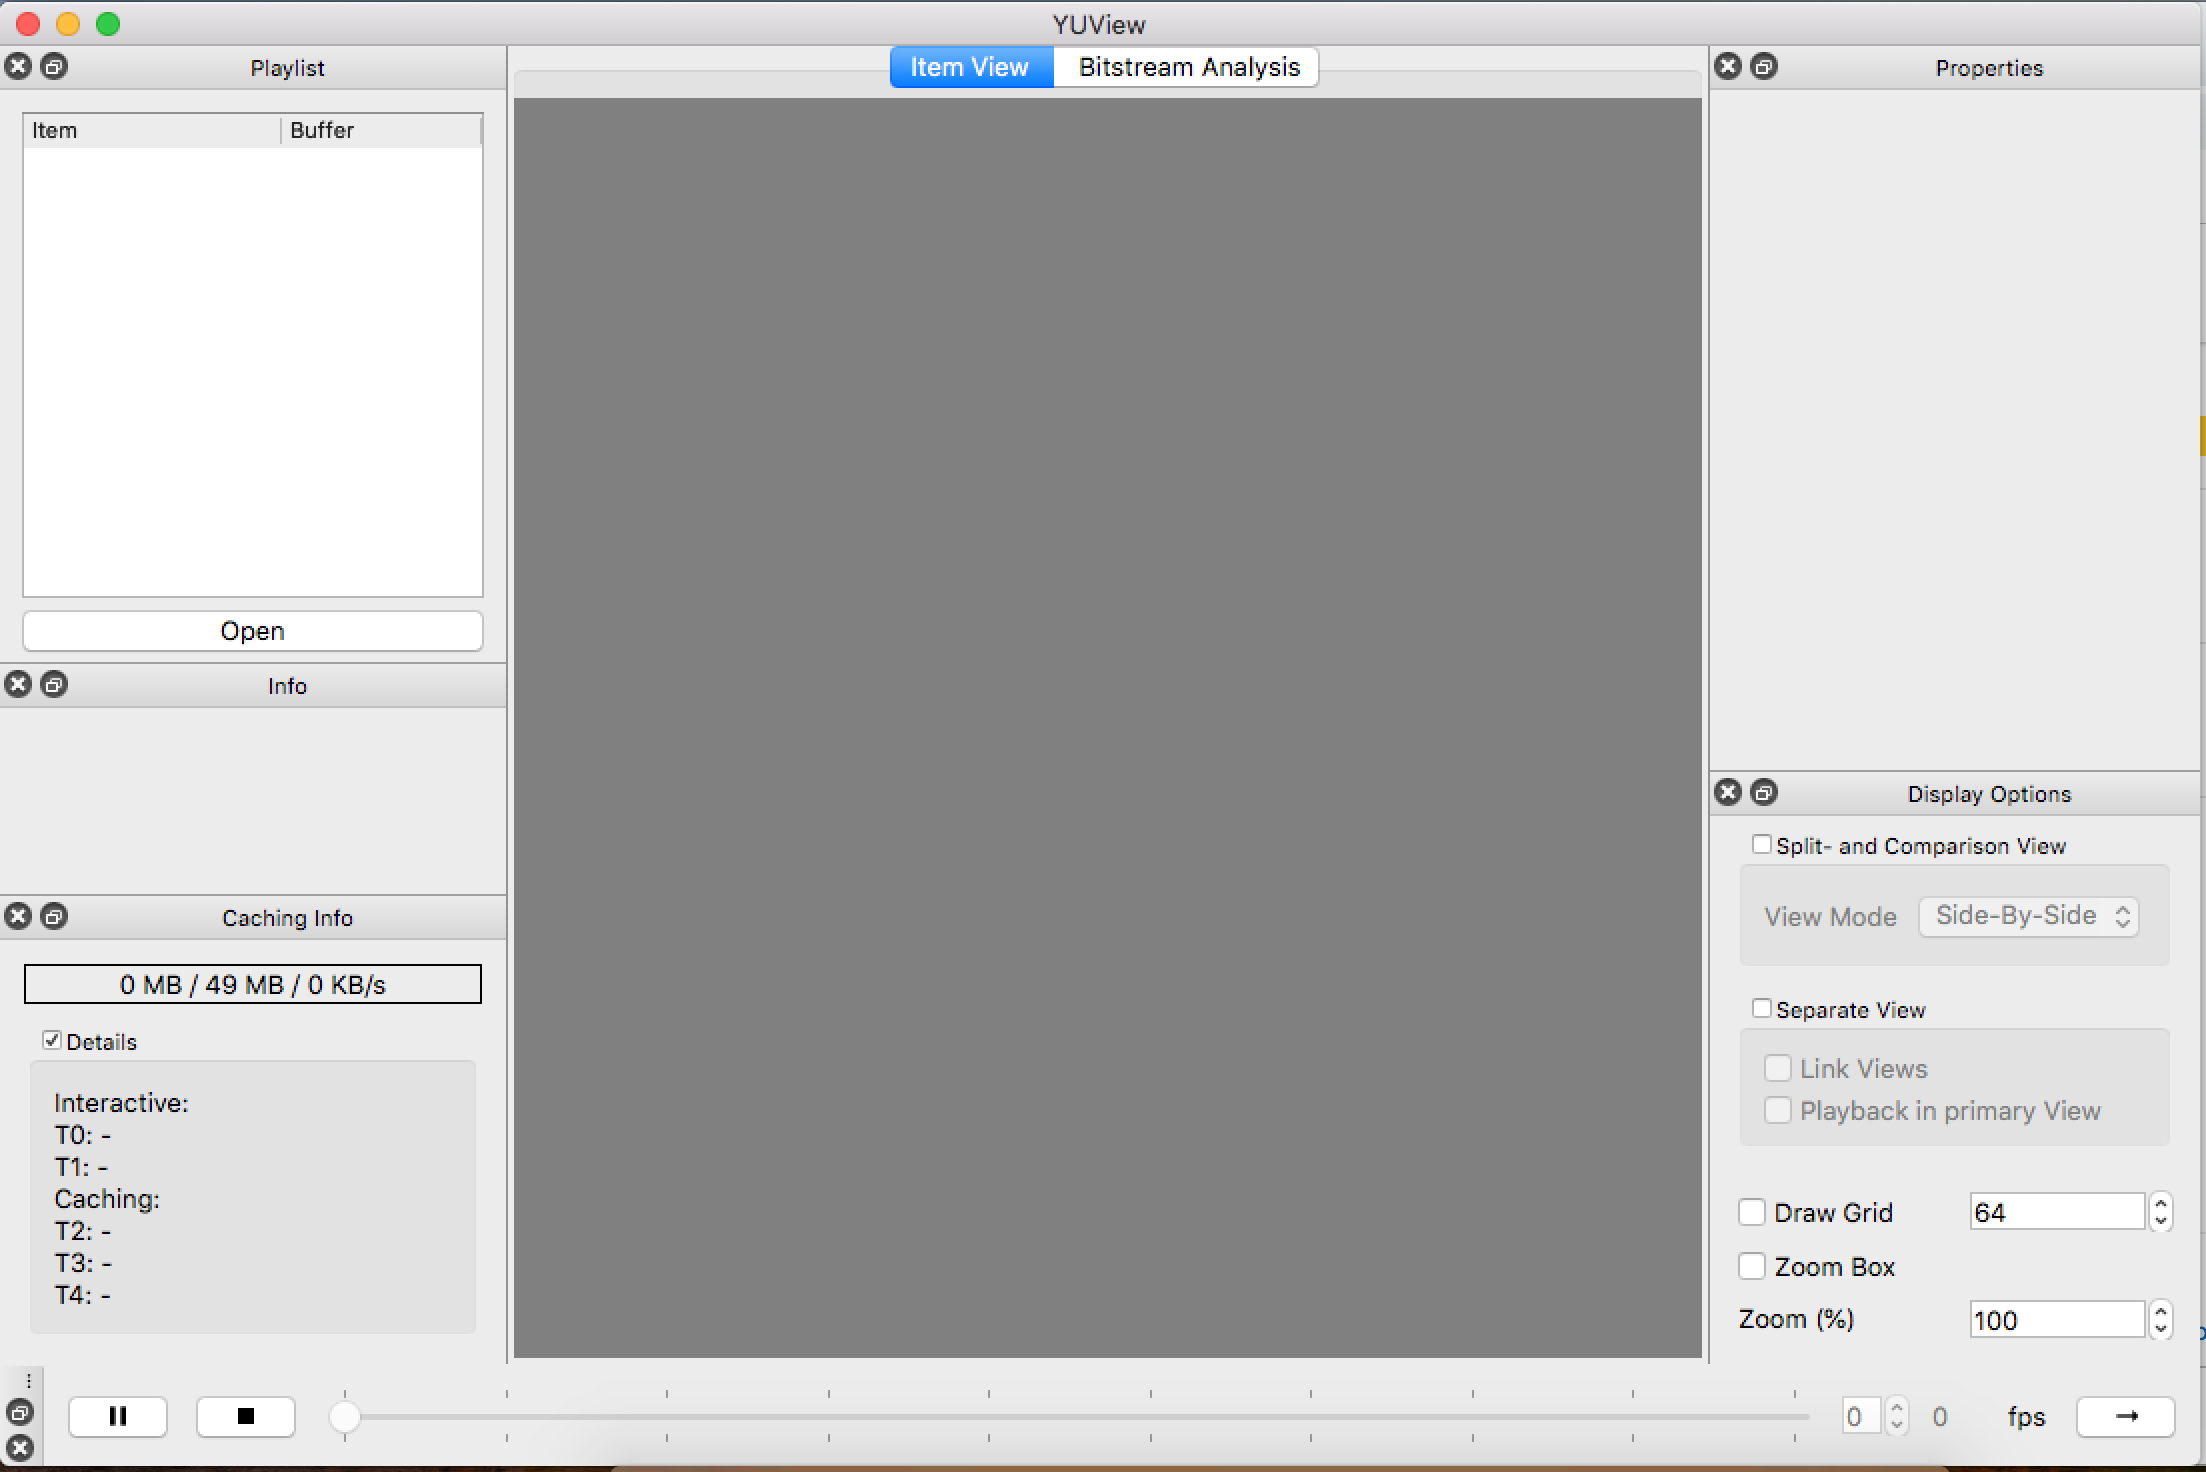2206x1472 pixels.
Task: Open the playback options three-dot menu
Action: click(28, 1380)
